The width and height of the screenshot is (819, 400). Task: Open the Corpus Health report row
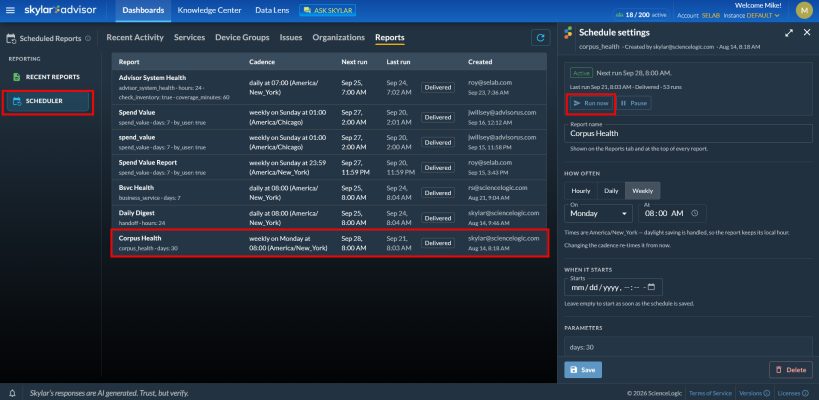coord(329,243)
